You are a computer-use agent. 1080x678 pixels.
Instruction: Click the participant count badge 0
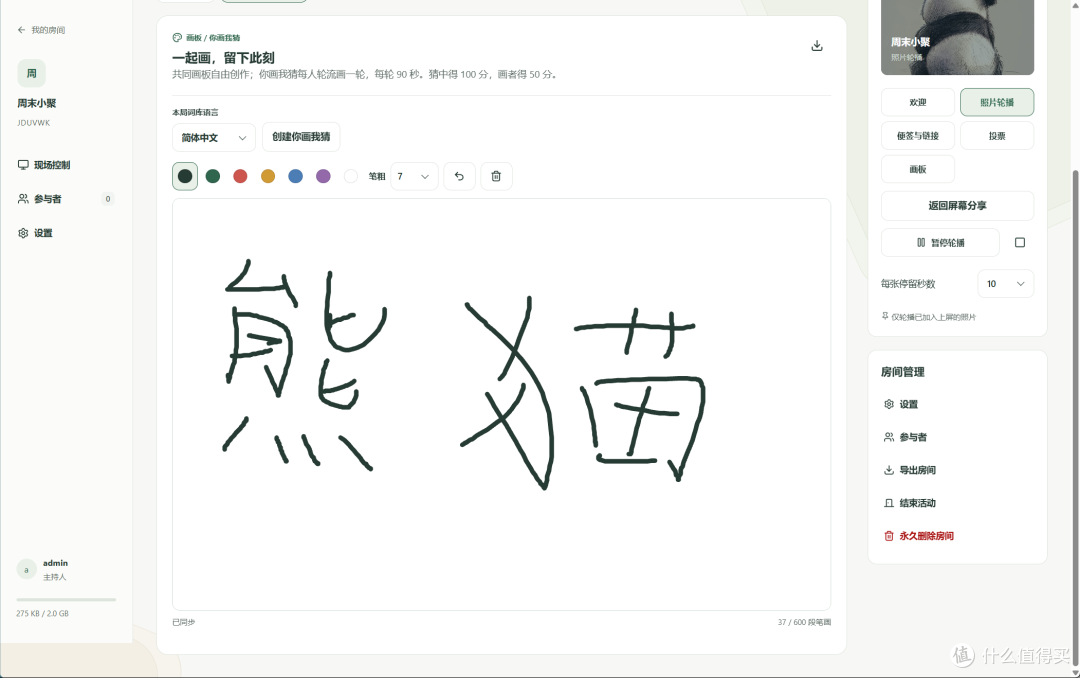(x=107, y=198)
